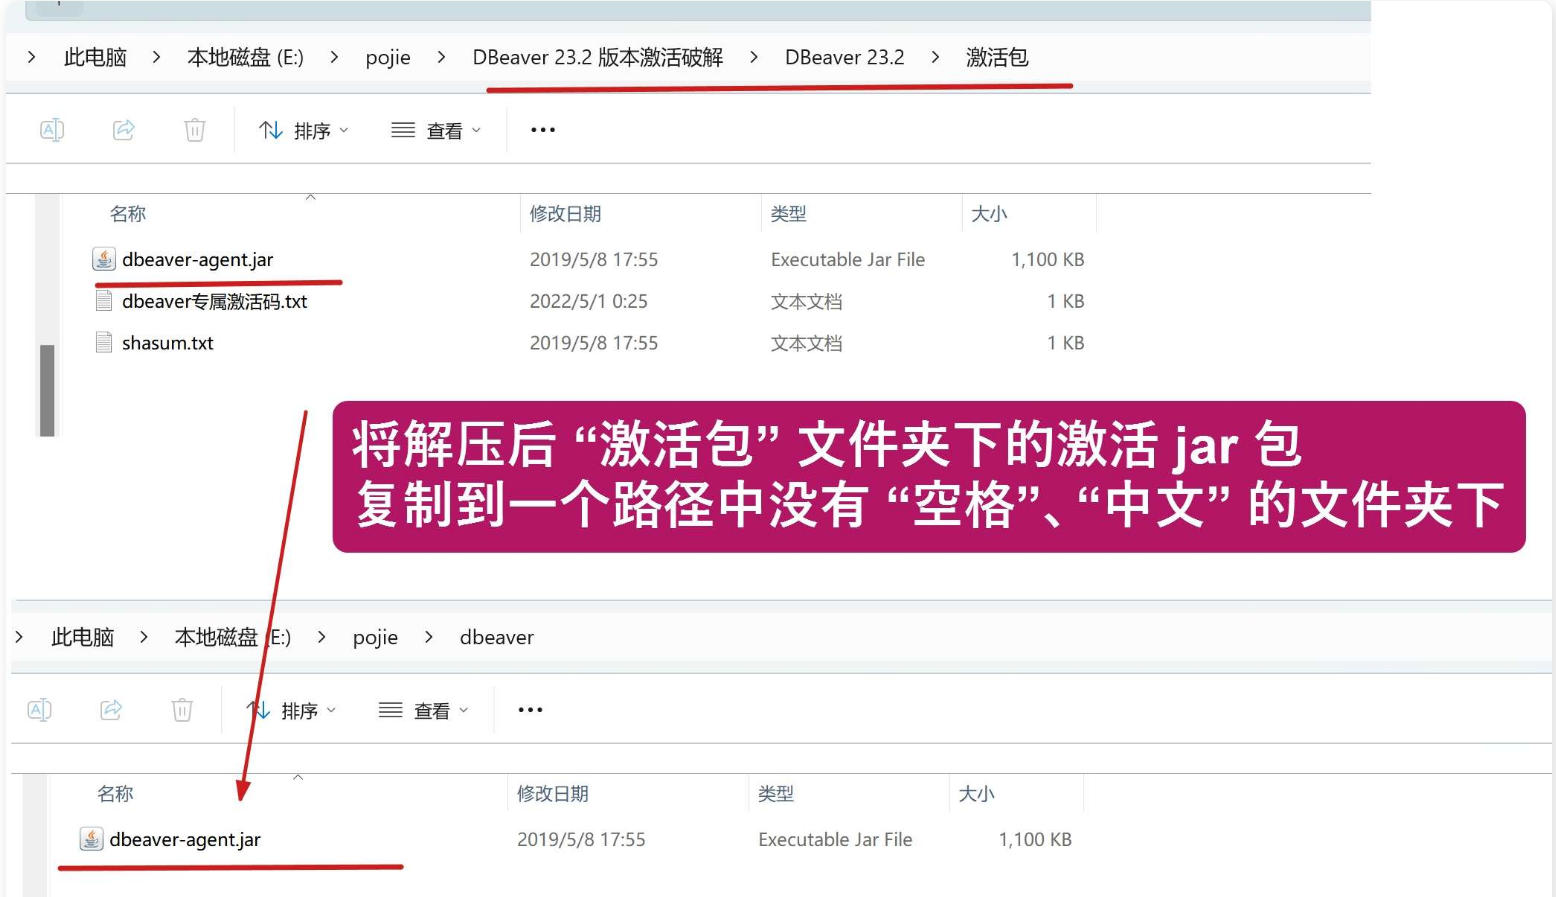Click the Java icon of dbeaver-agent.jar in the lower window

(x=91, y=839)
